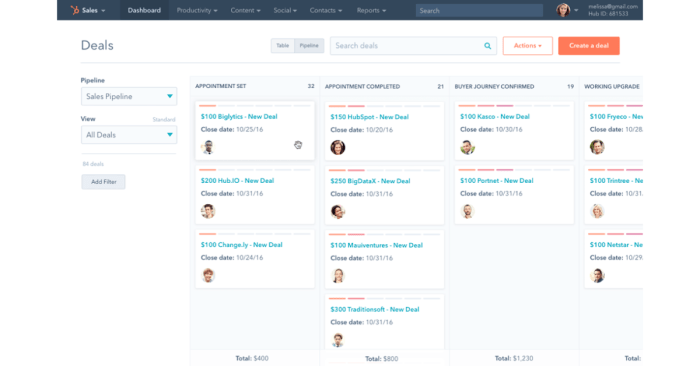700x366 pixels.
Task: Click the Mauiventures deal owner avatar
Action: click(x=338, y=276)
